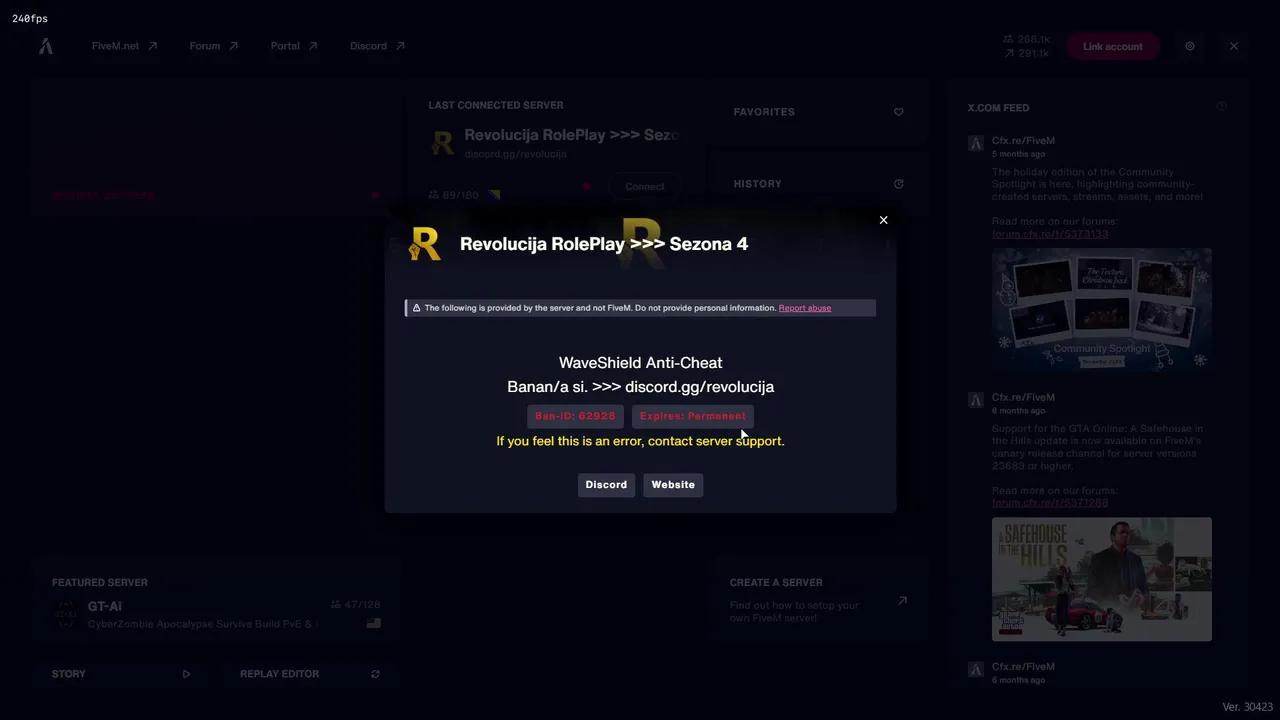Click the Revolucija R logo in dialog header

tap(425, 244)
